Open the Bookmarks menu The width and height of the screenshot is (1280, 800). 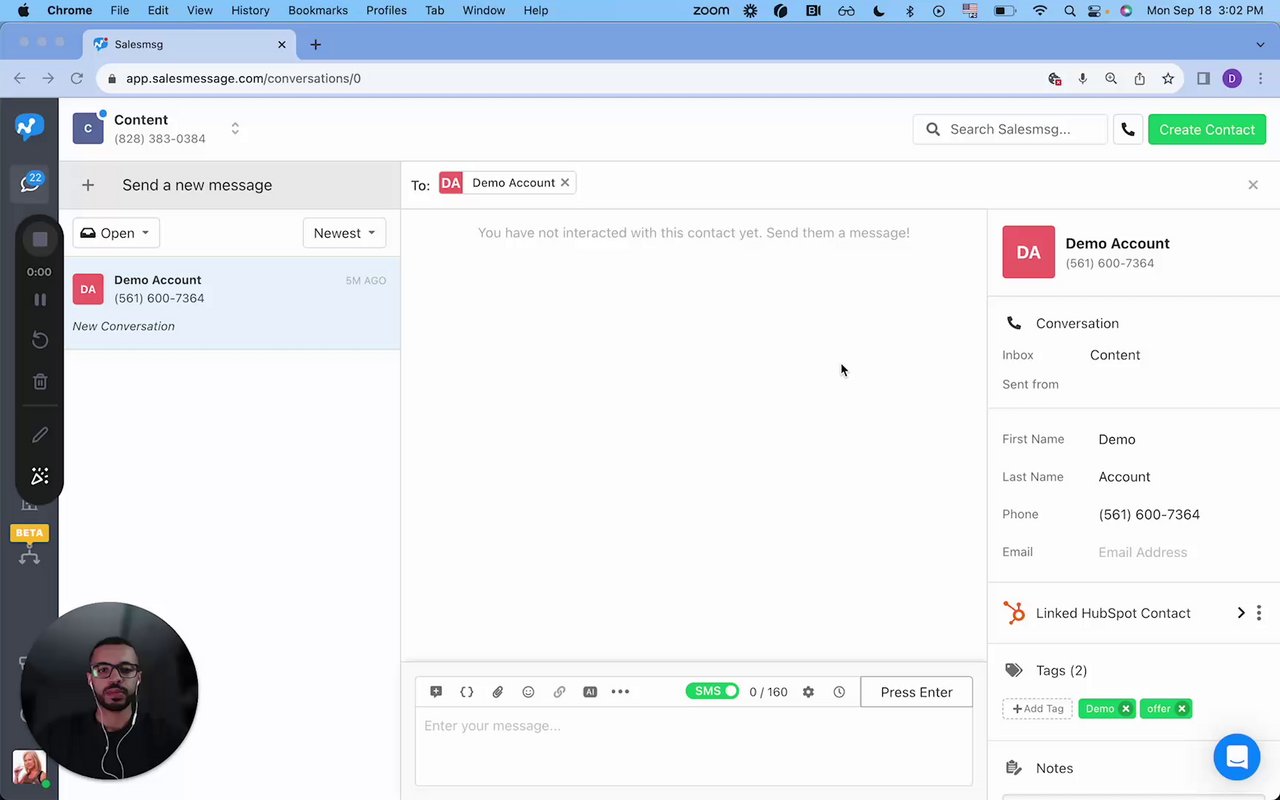pos(318,10)
